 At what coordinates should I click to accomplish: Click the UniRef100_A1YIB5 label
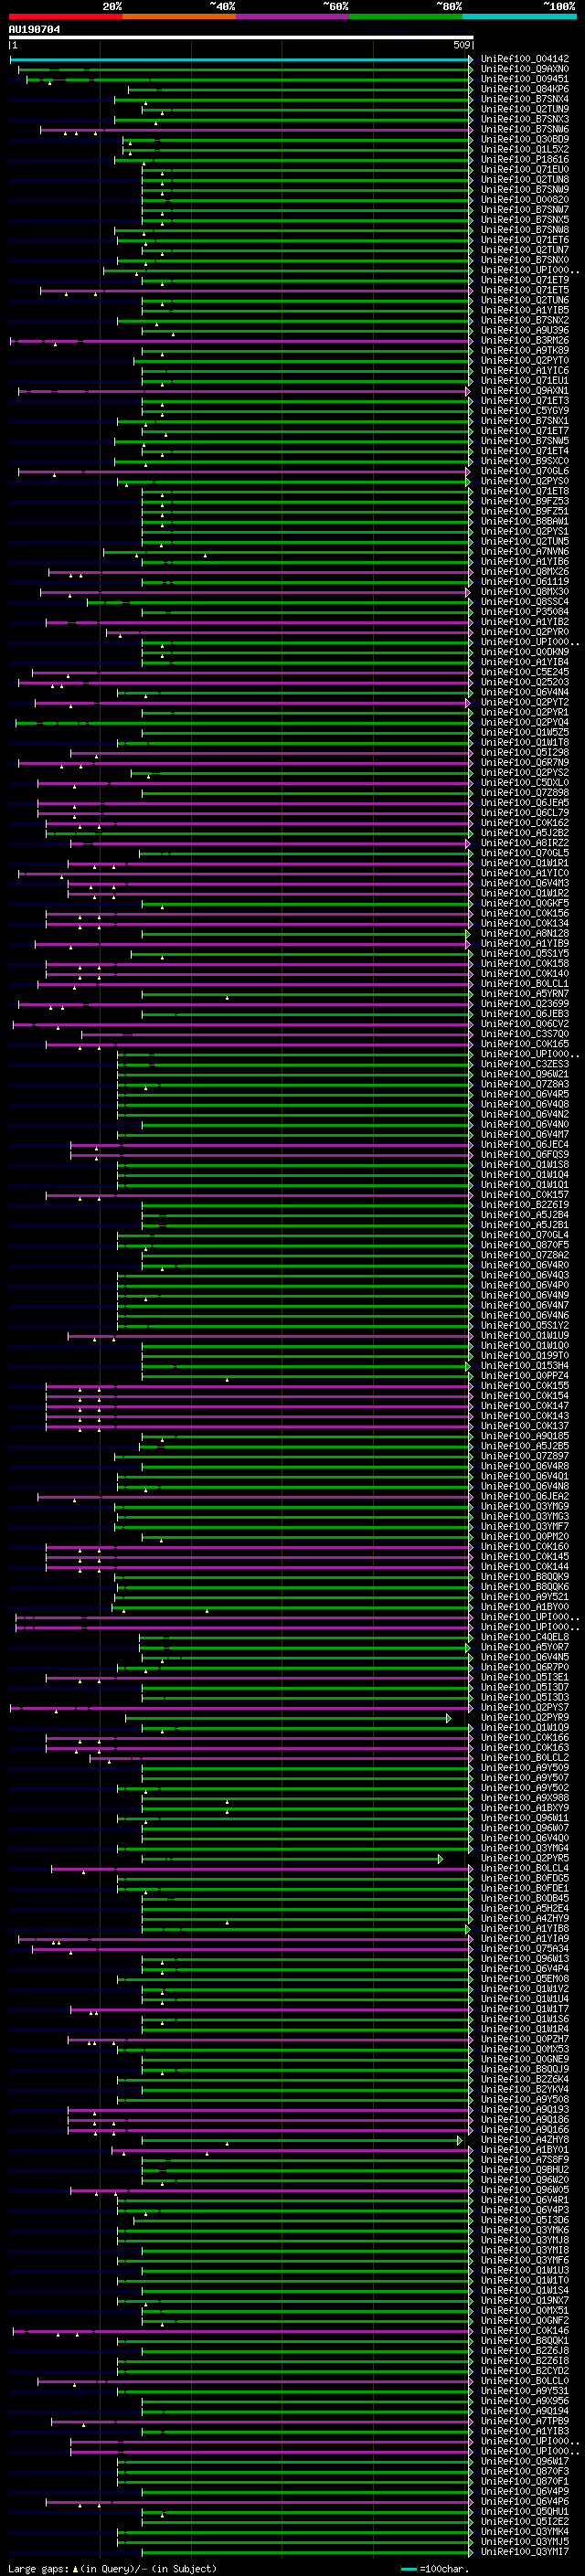(x=525, y=310)
